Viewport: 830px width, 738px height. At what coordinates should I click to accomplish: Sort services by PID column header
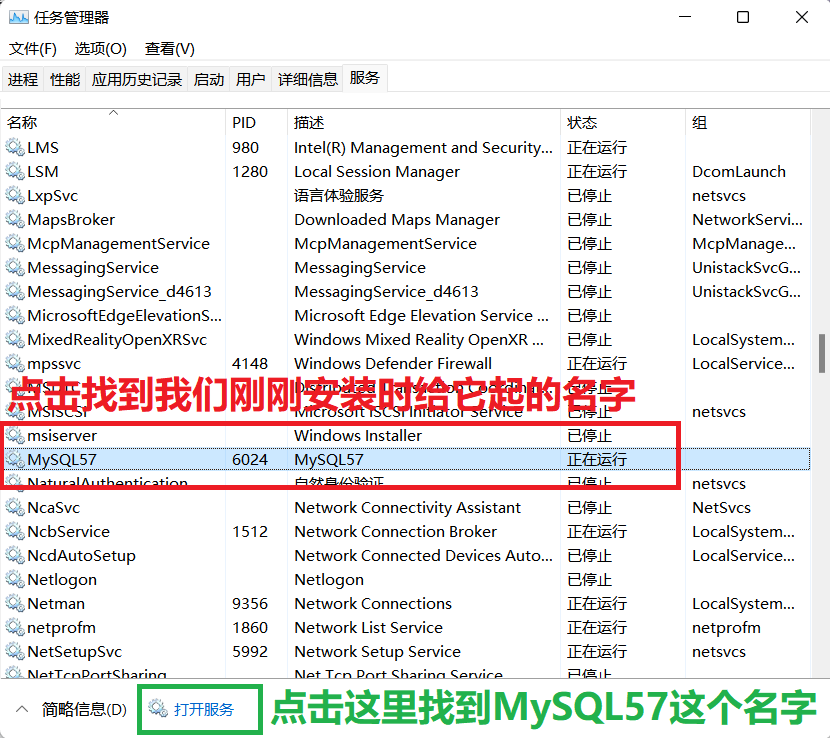click(257, 122)
